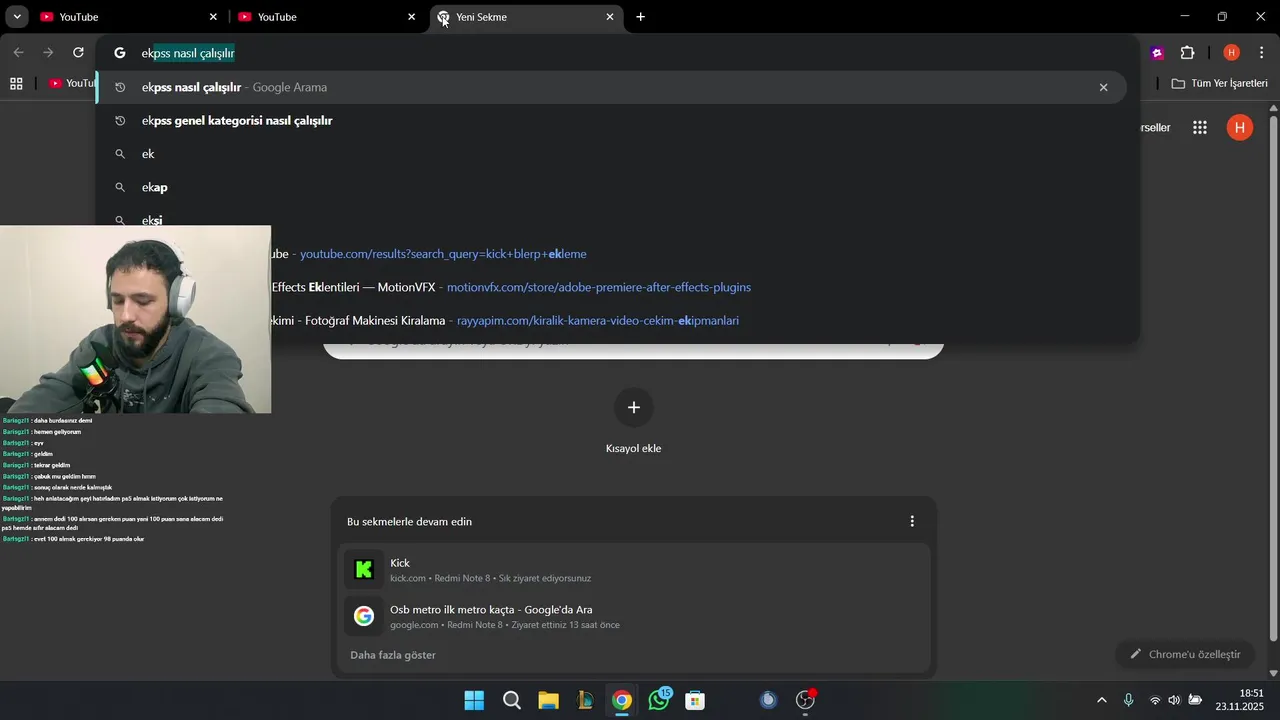Viewport: 1280px width, 720px height.
Task: Select suggestion 'ekpss nasıl çalışılır - Google Arama'
Action: tap(610, 87)
